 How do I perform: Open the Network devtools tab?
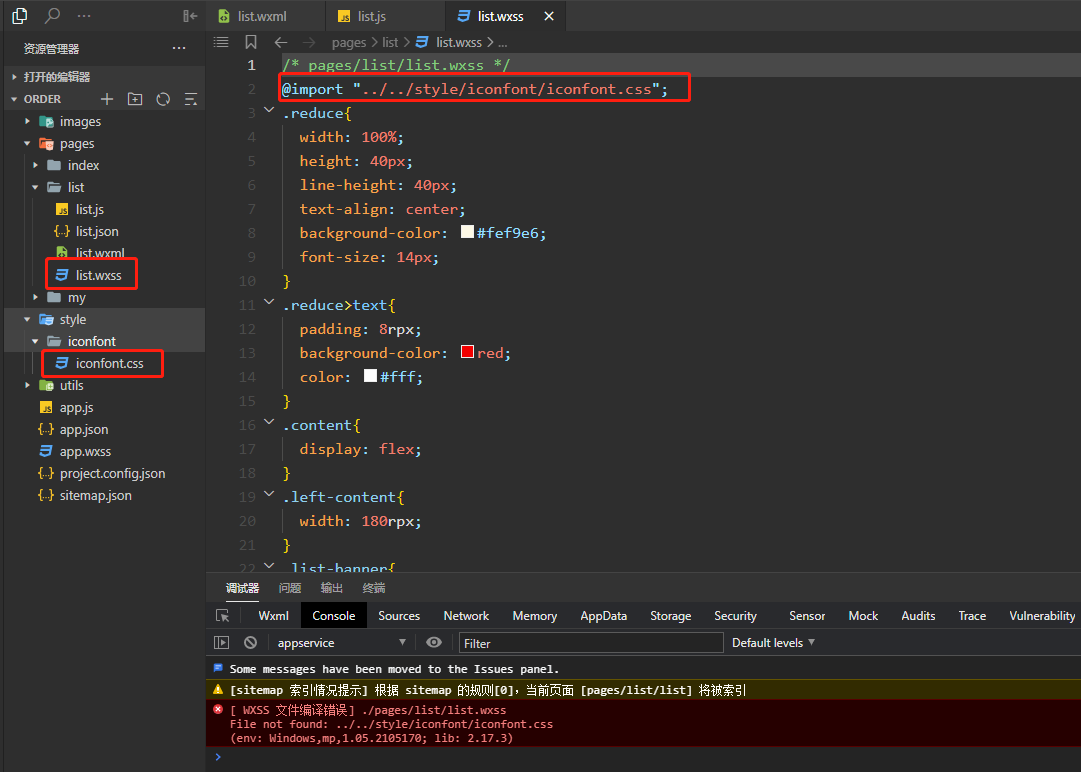466,616
